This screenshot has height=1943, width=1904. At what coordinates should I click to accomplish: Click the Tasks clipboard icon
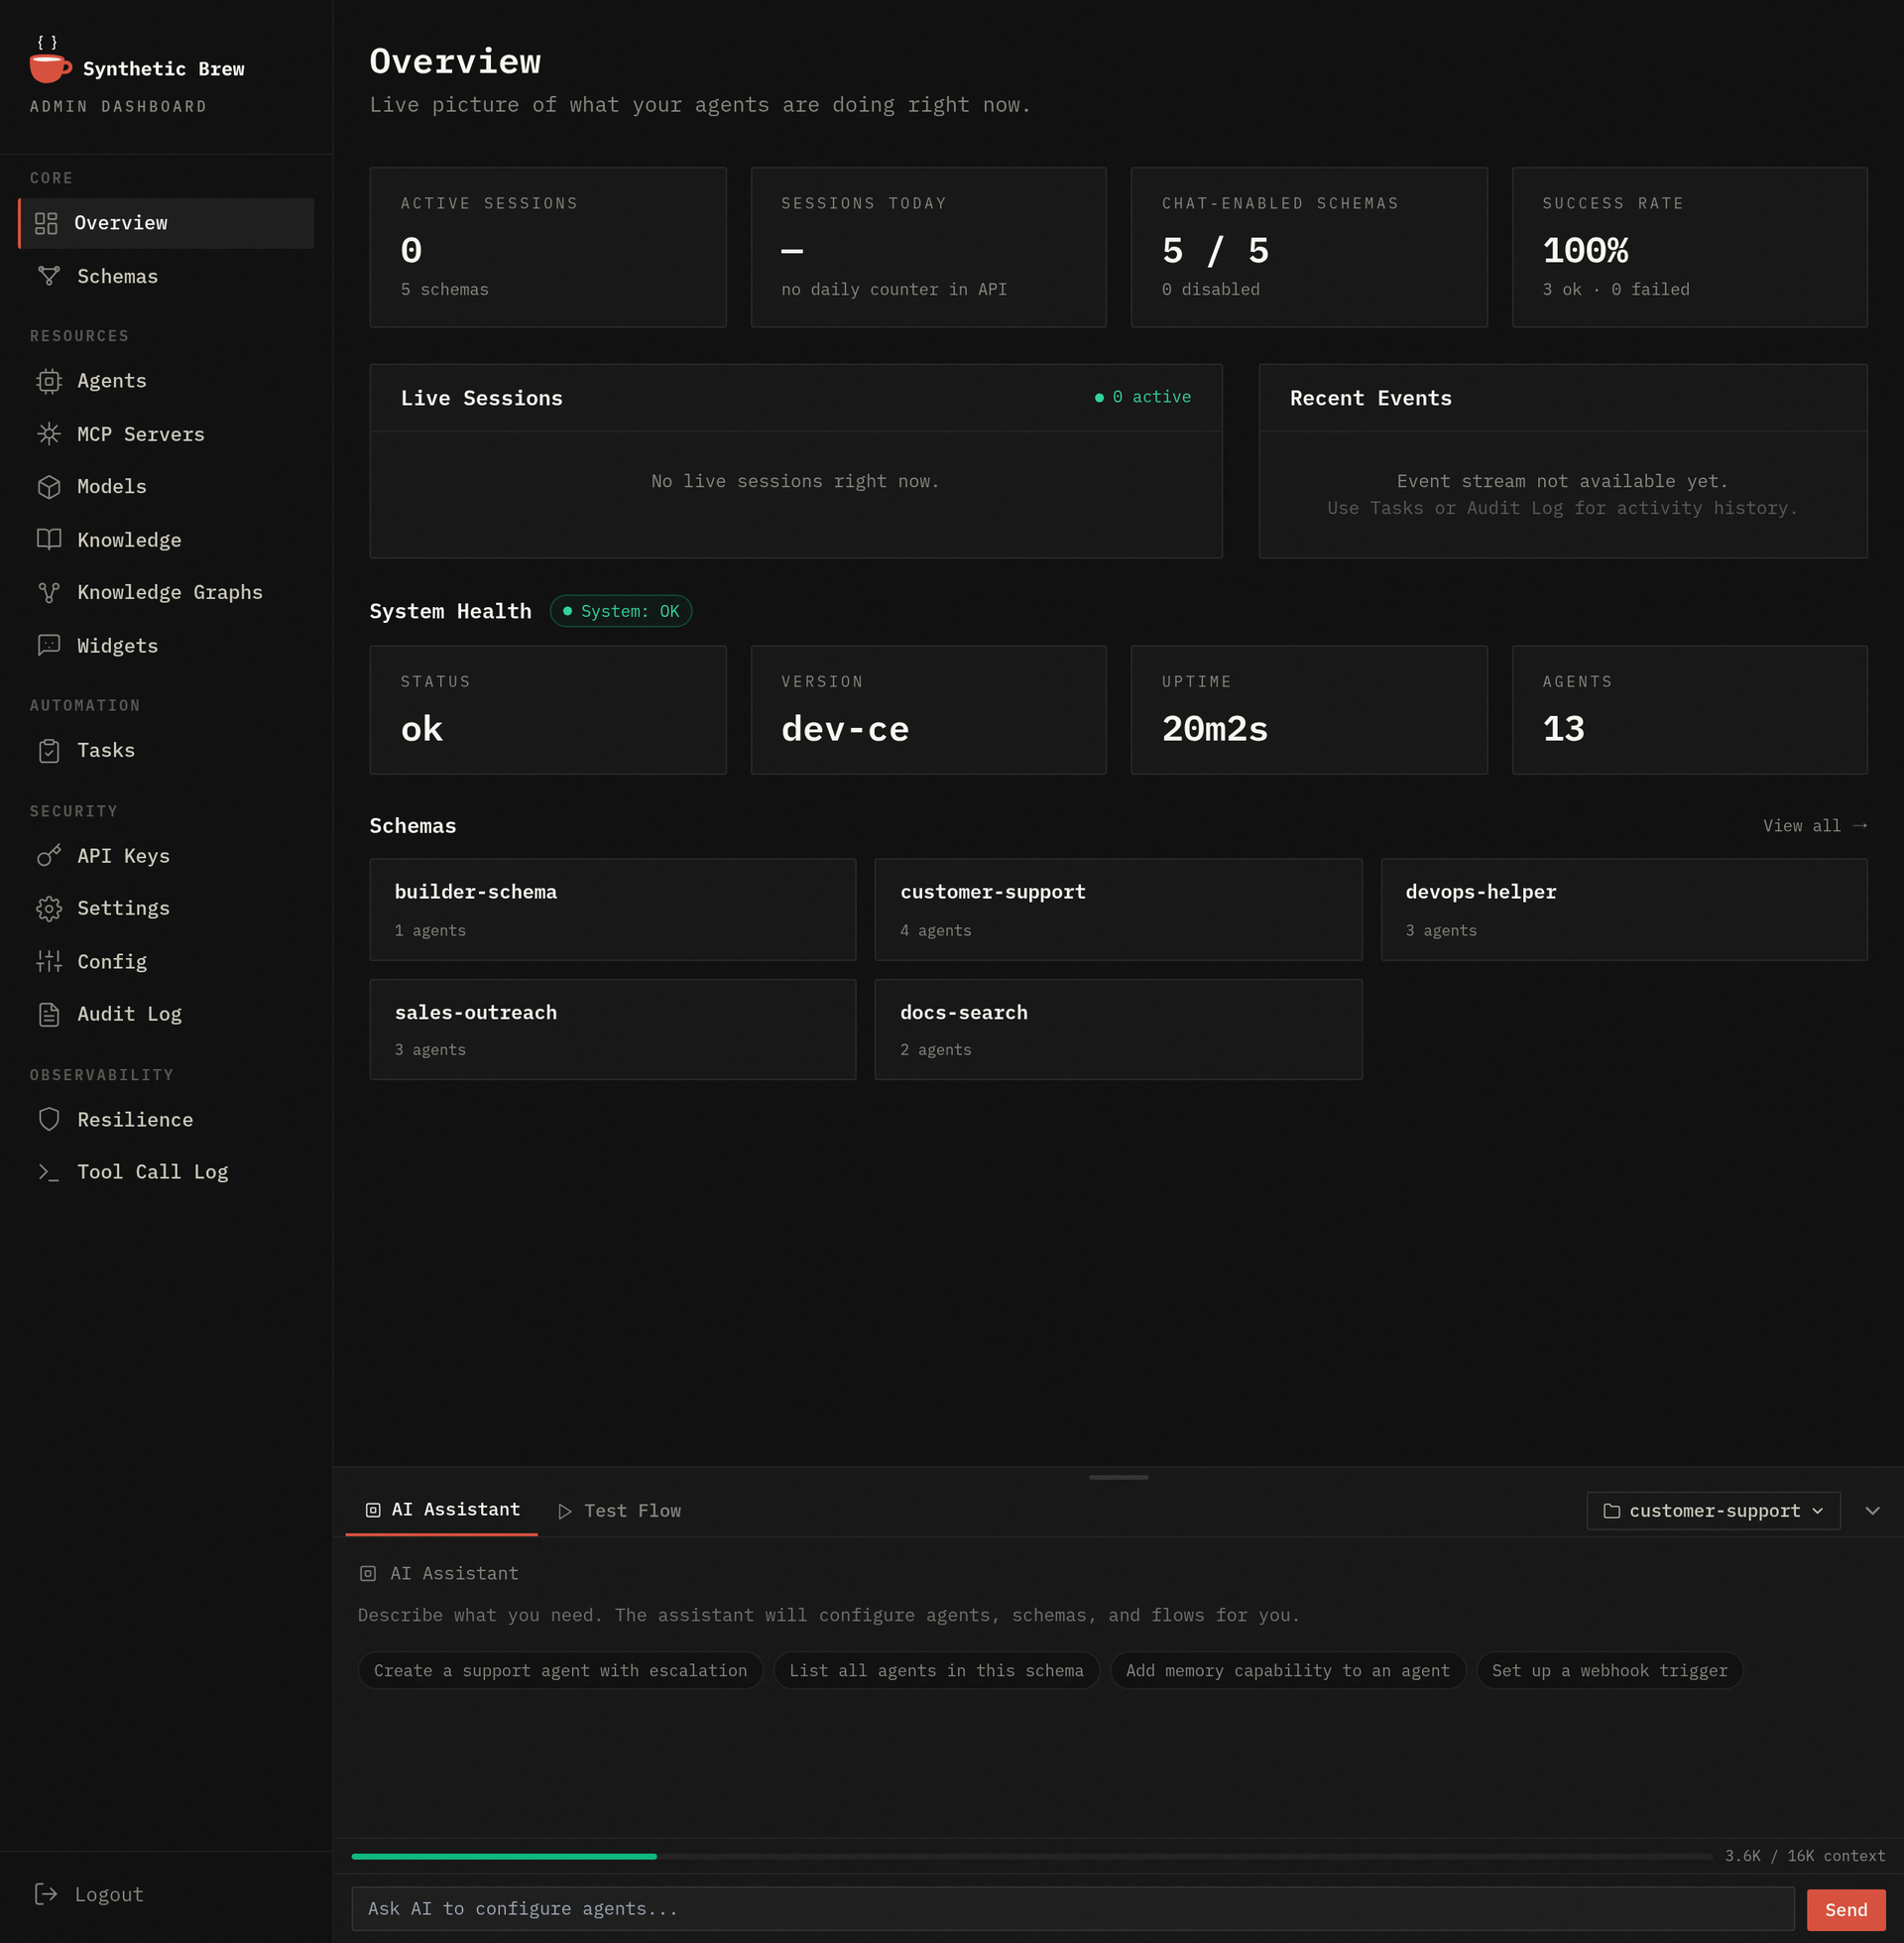click(49, 751)
